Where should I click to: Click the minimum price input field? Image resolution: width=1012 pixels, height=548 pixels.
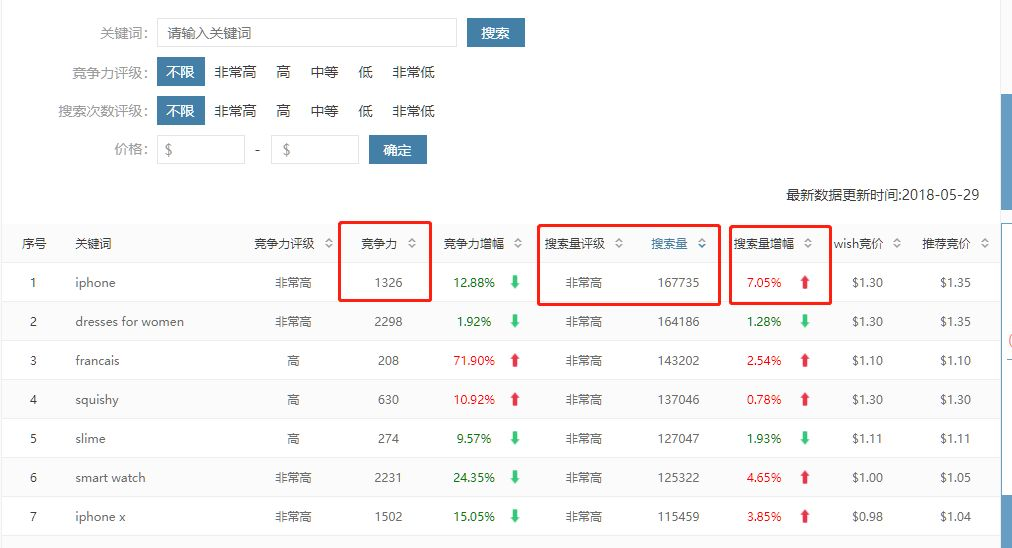(x=201, y=150)
